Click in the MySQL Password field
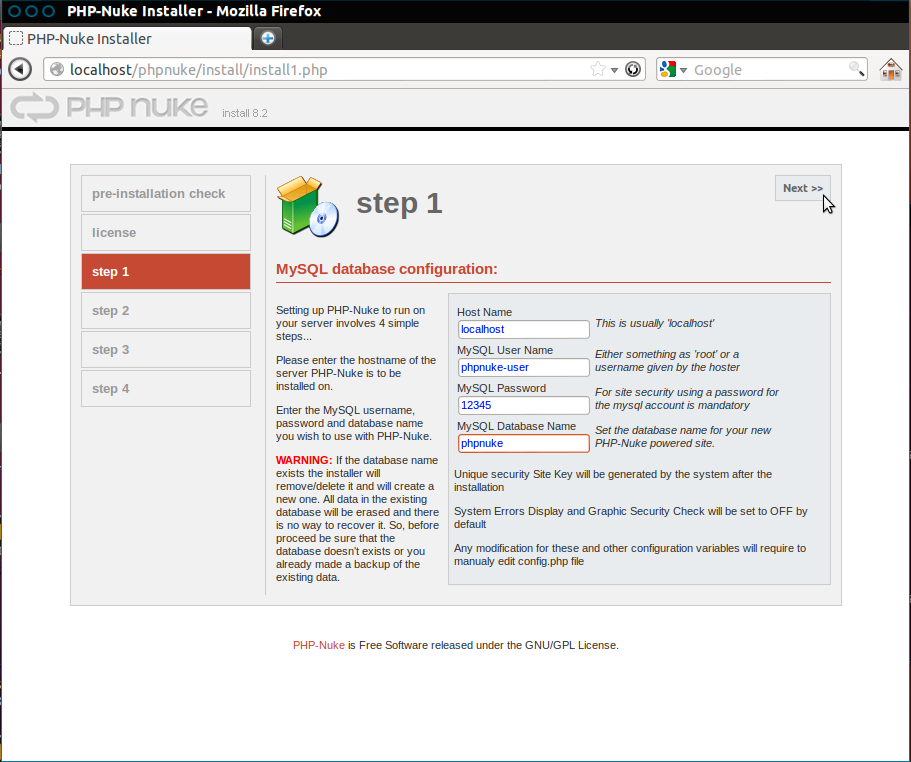This screenshot has height=762, width=911. click(523, 405)
